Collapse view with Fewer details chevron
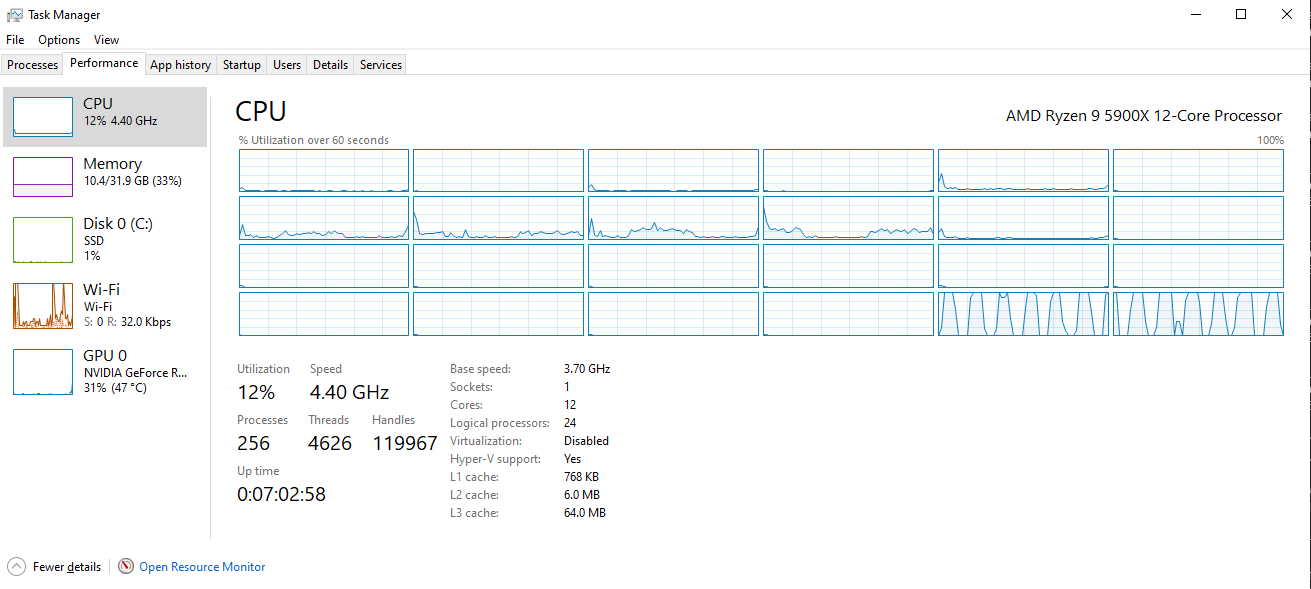 point(16,566)
